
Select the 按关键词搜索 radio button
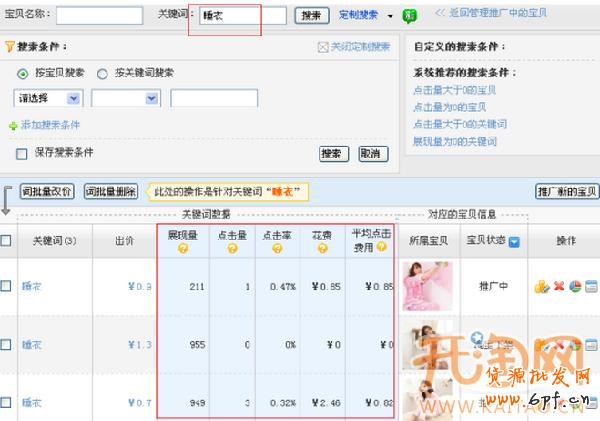tap(102, 73)
